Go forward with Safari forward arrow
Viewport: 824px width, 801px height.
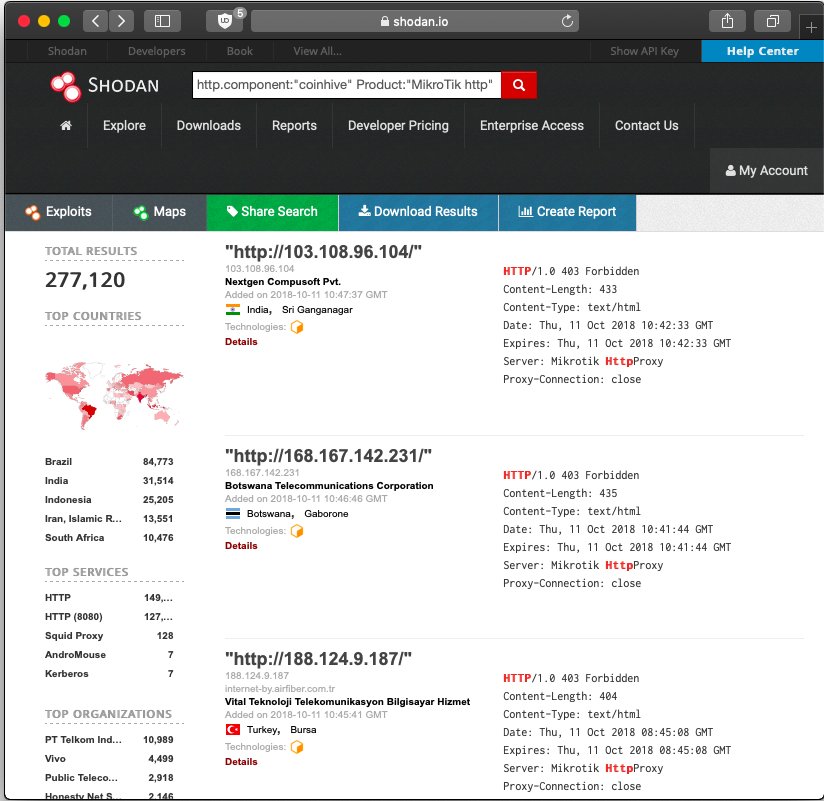coord(121,21)
